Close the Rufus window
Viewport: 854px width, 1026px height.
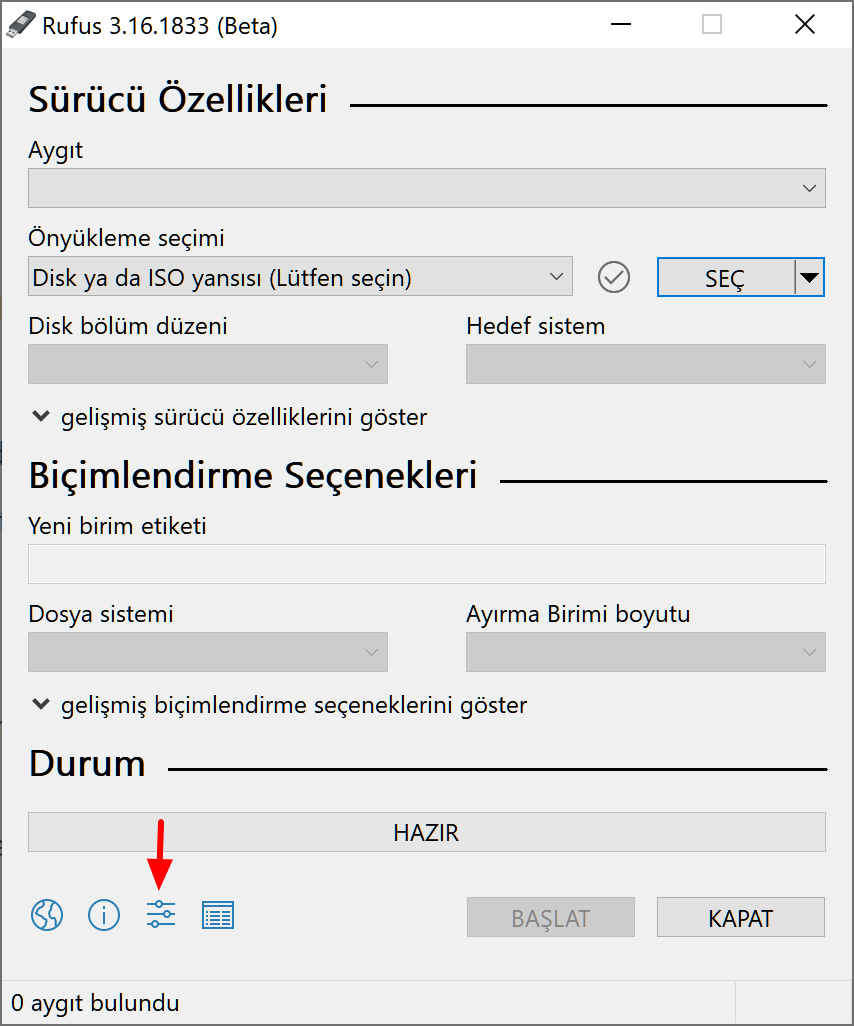point(805,24)
